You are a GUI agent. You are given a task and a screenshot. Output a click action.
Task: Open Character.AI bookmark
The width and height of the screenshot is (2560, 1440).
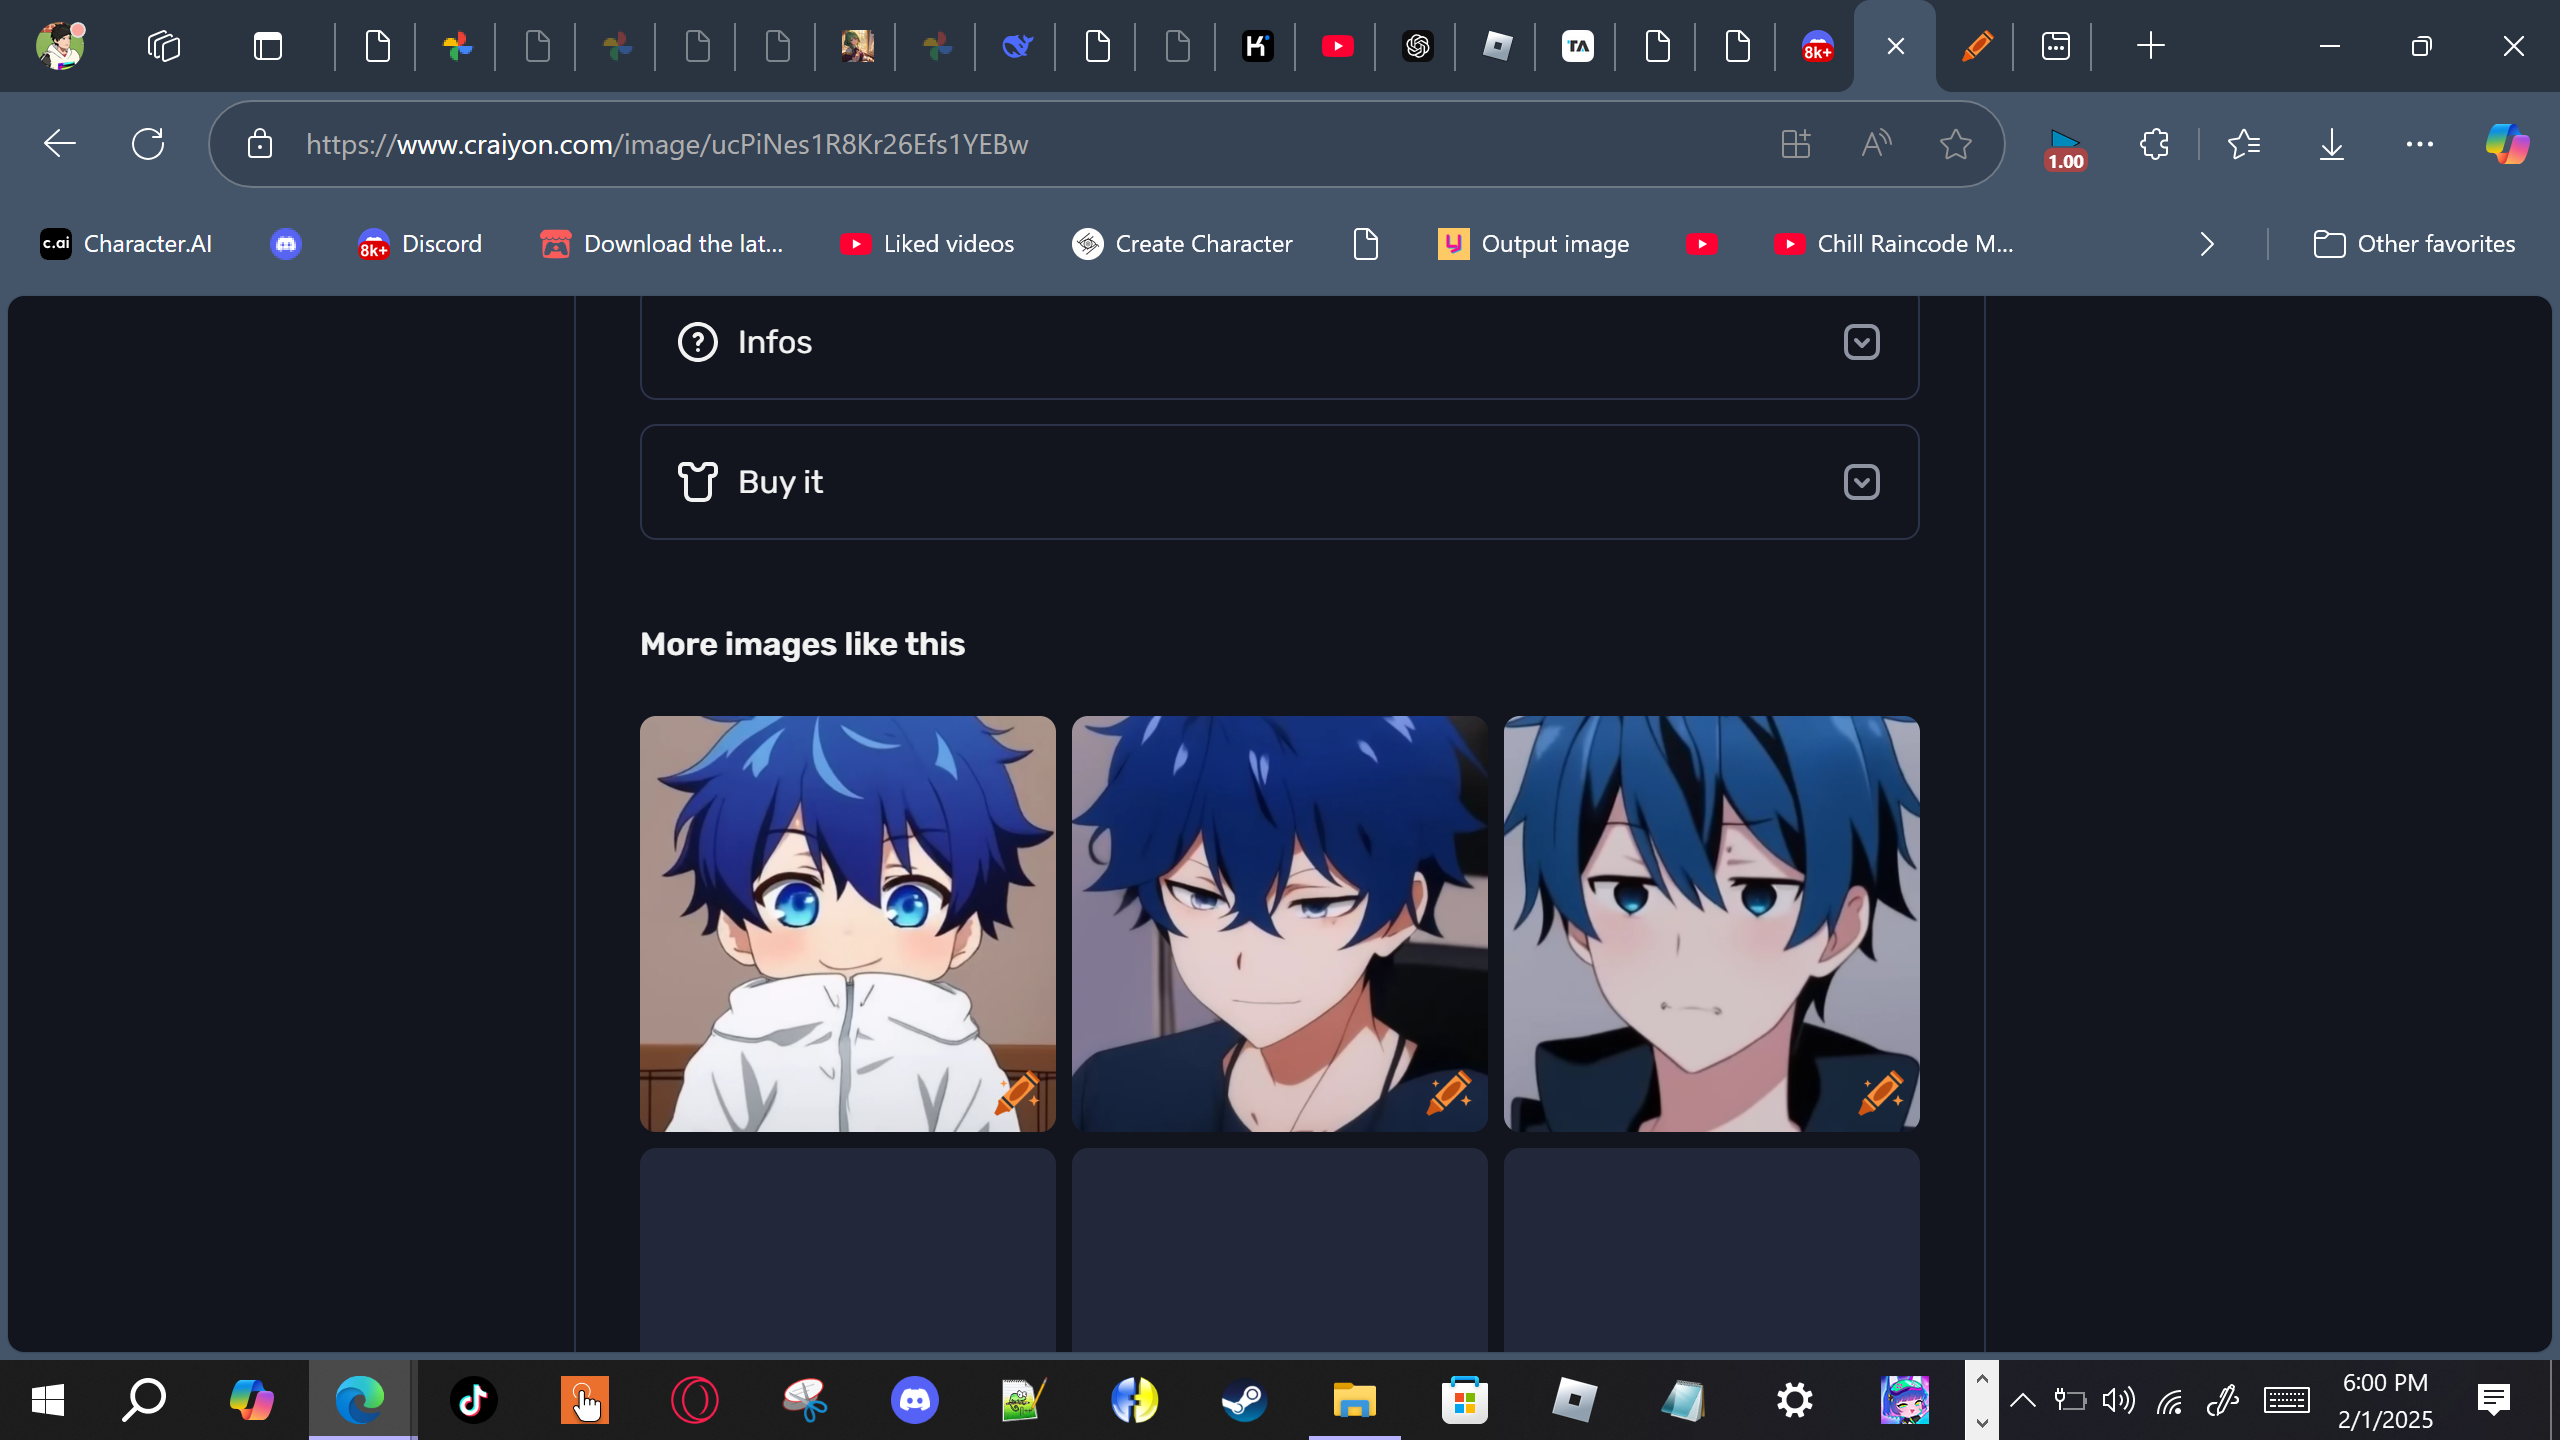click(x=126, y=244)
